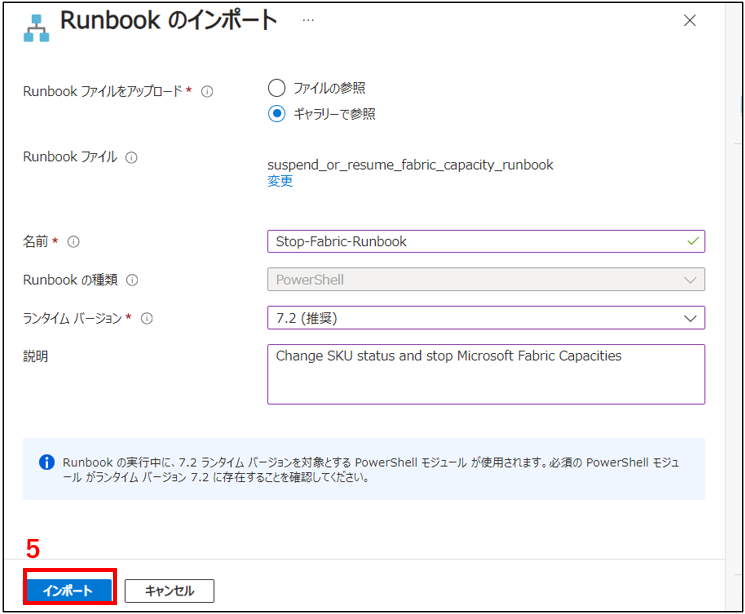Viewport: 745px width, 614px height.
Task: Click info icon next to ランタイム バージョン
Action: [x=147, y=318]
